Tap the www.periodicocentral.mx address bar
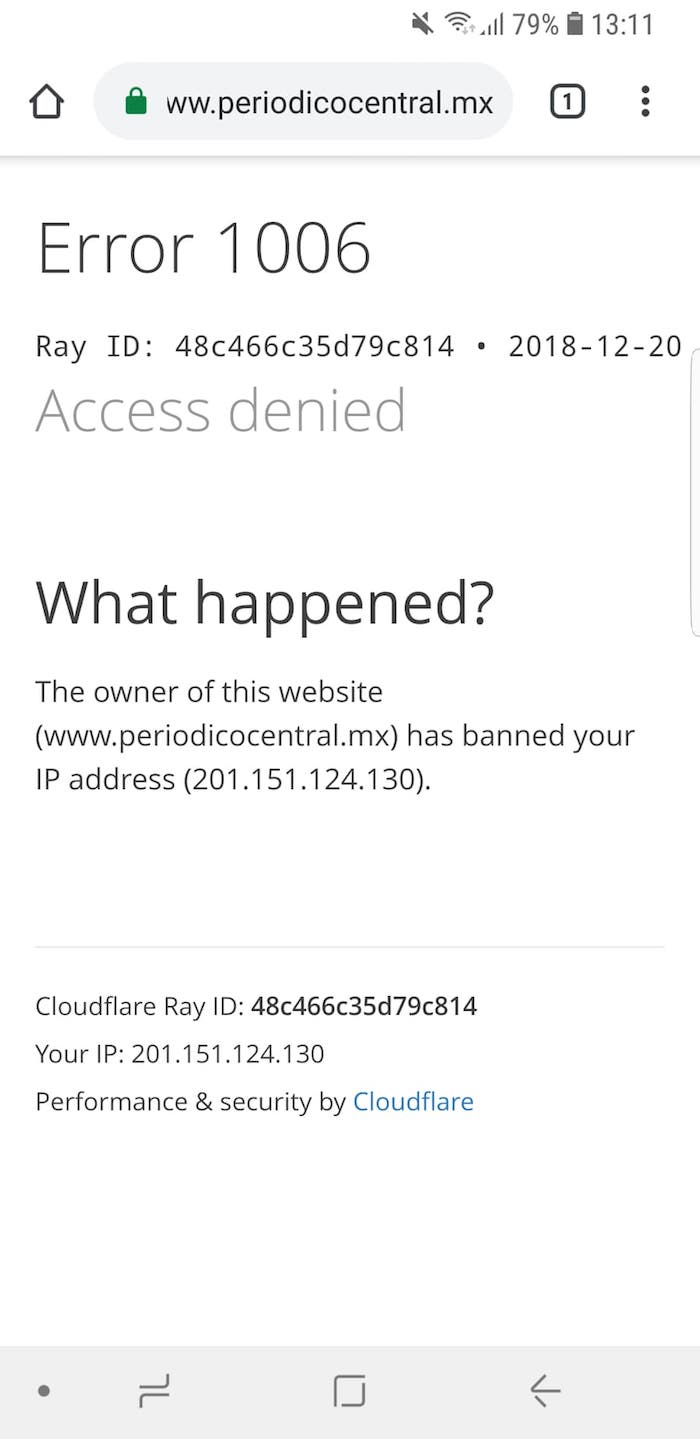This screenshot has height=1439, width=700. 328,101
